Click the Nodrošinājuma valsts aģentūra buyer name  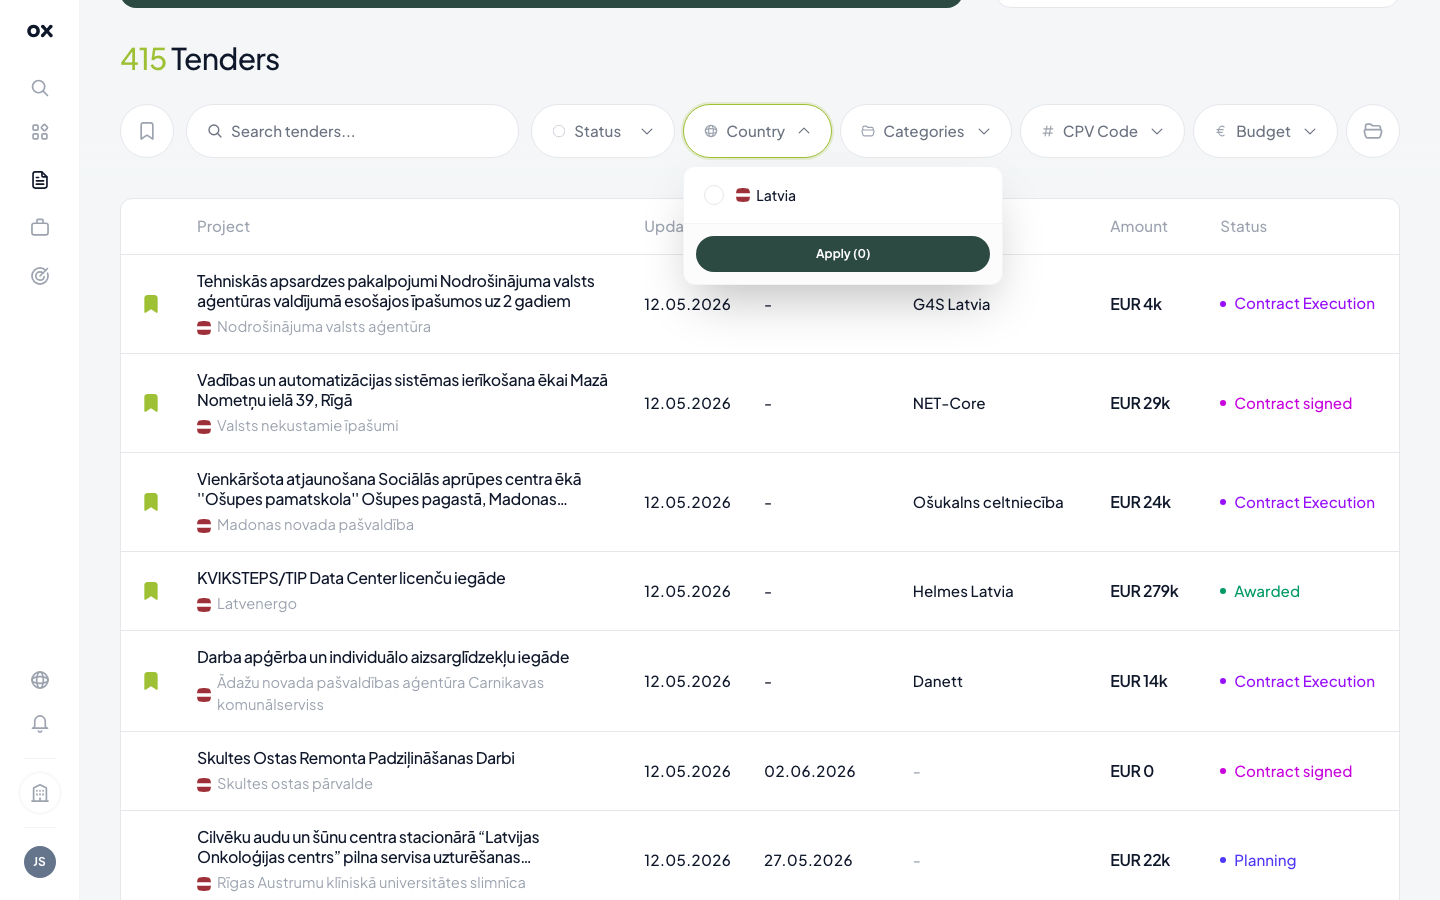click(x=324, y=327)
